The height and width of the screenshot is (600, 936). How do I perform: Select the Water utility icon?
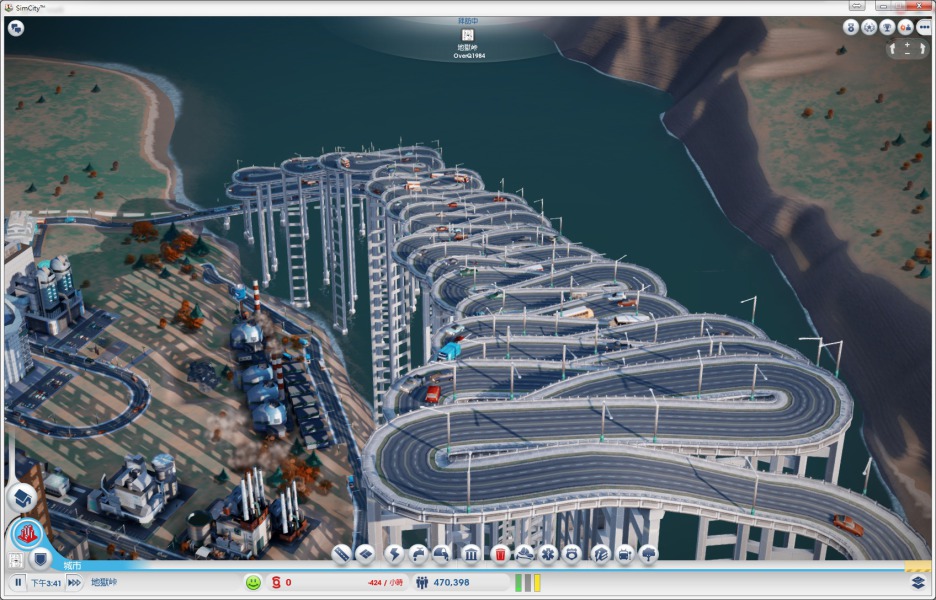[419, 553]
